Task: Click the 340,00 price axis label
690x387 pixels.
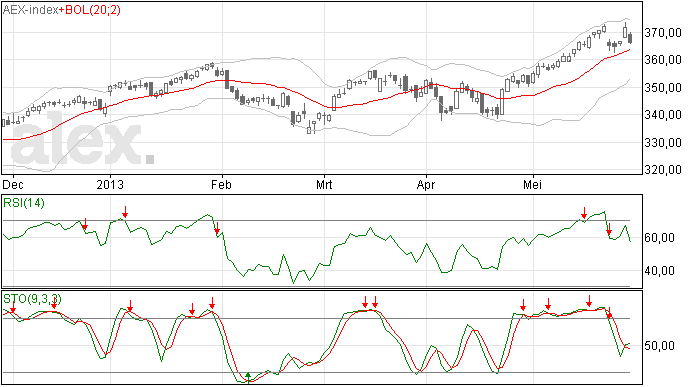Action: click(662, 115)
